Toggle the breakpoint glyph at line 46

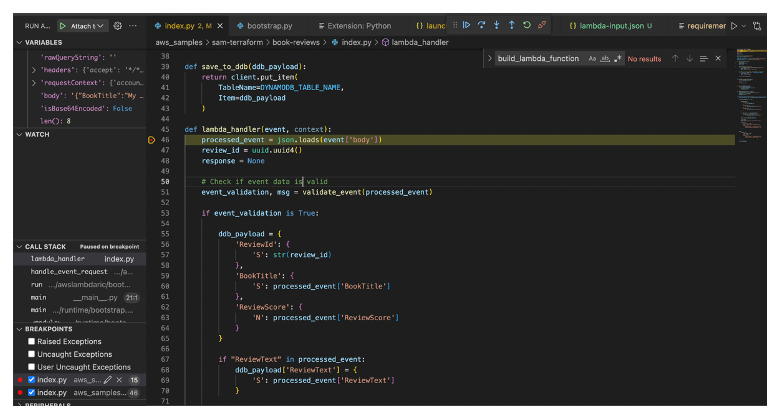pos(152,140)
